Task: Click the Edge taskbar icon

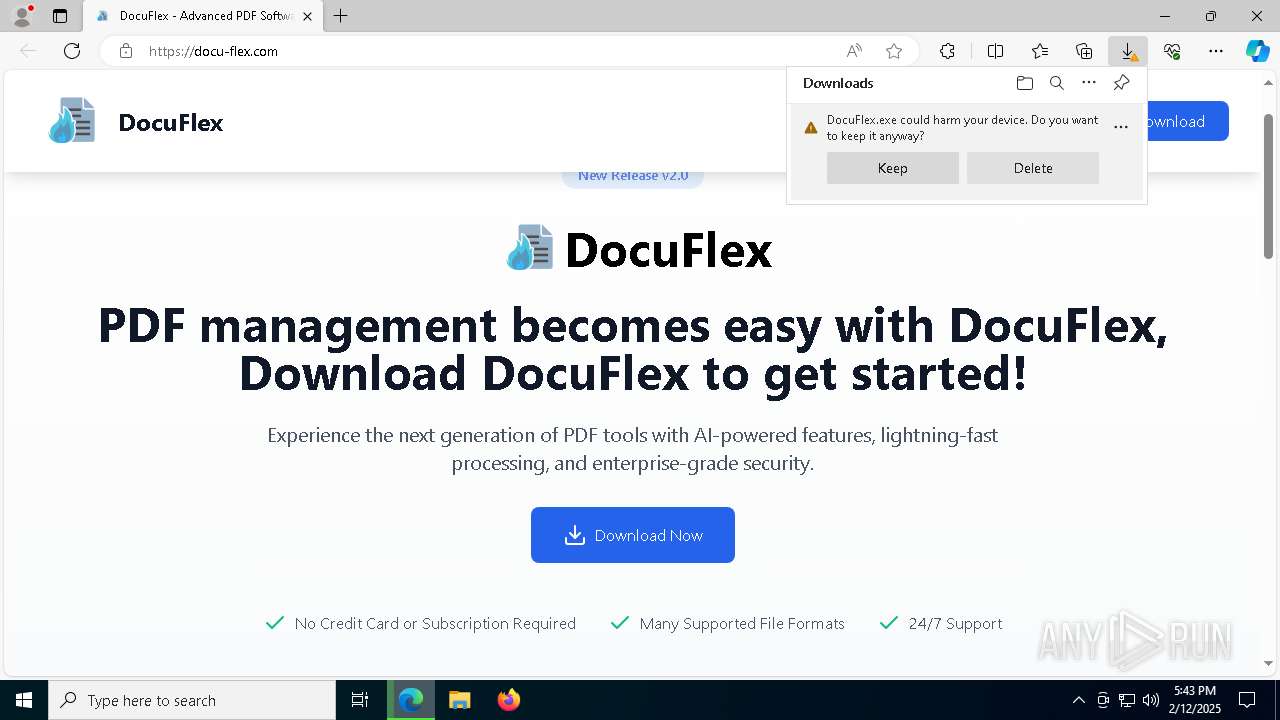Action: (411, 700)
